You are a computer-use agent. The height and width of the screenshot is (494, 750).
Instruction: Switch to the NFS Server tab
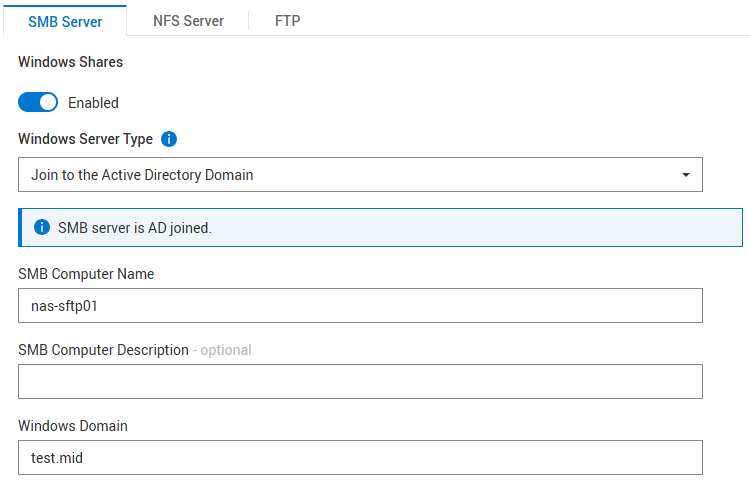pos(188,20)
